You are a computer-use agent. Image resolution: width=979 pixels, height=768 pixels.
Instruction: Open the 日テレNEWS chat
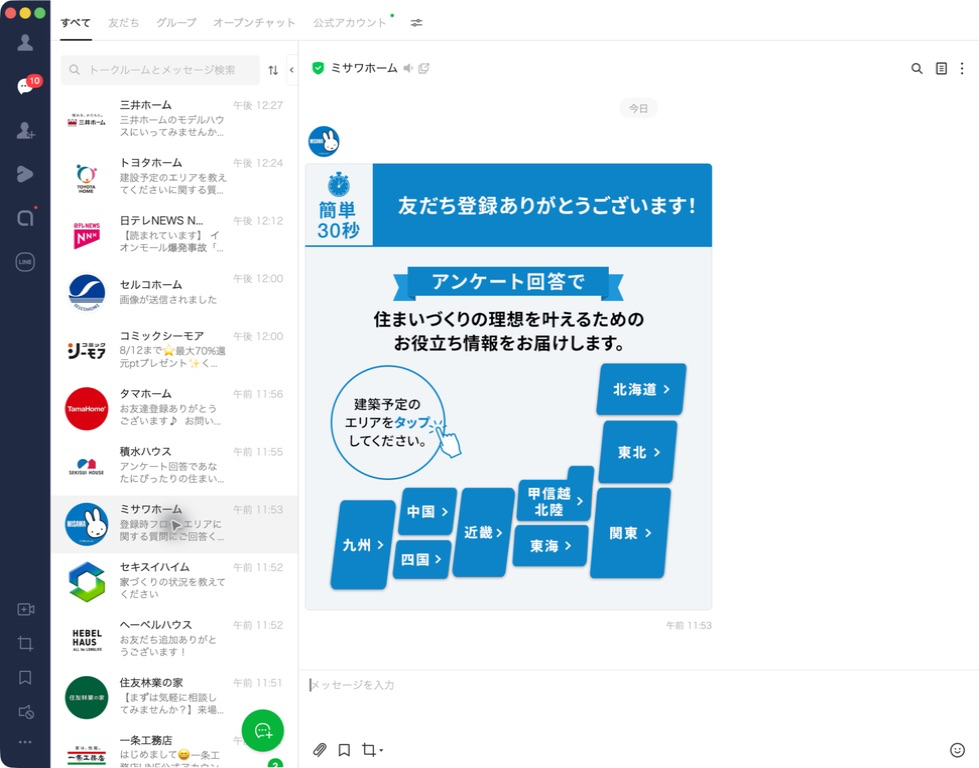(174, 235)
